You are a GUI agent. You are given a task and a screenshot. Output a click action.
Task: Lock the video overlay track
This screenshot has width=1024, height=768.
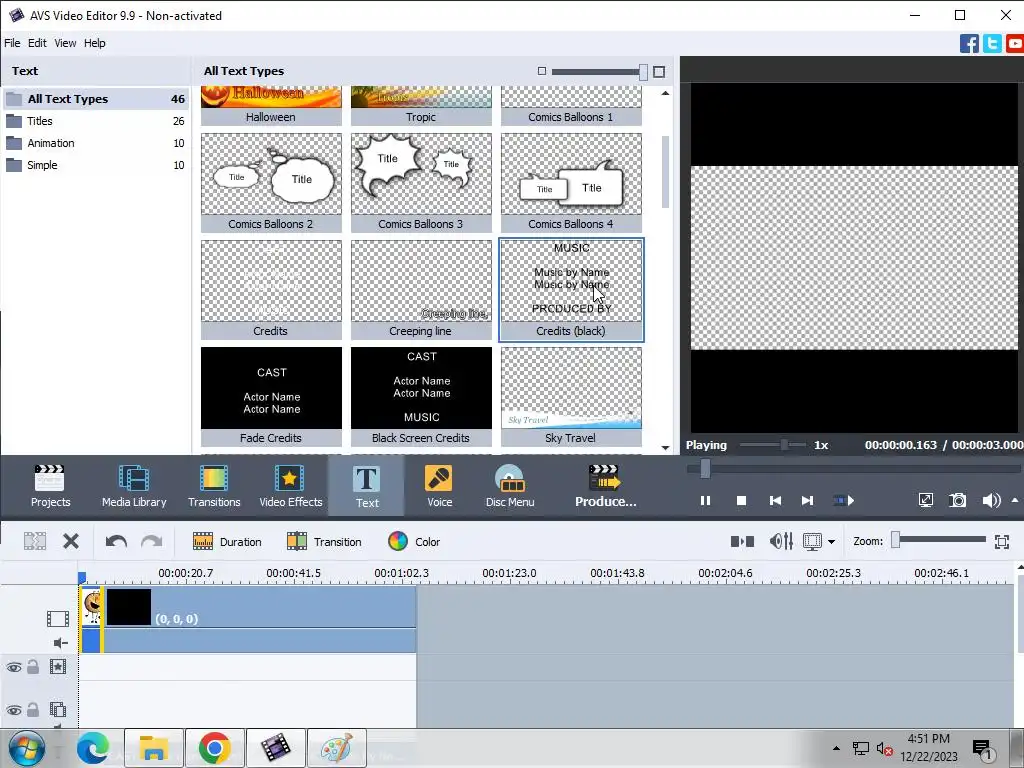(33, 709)
